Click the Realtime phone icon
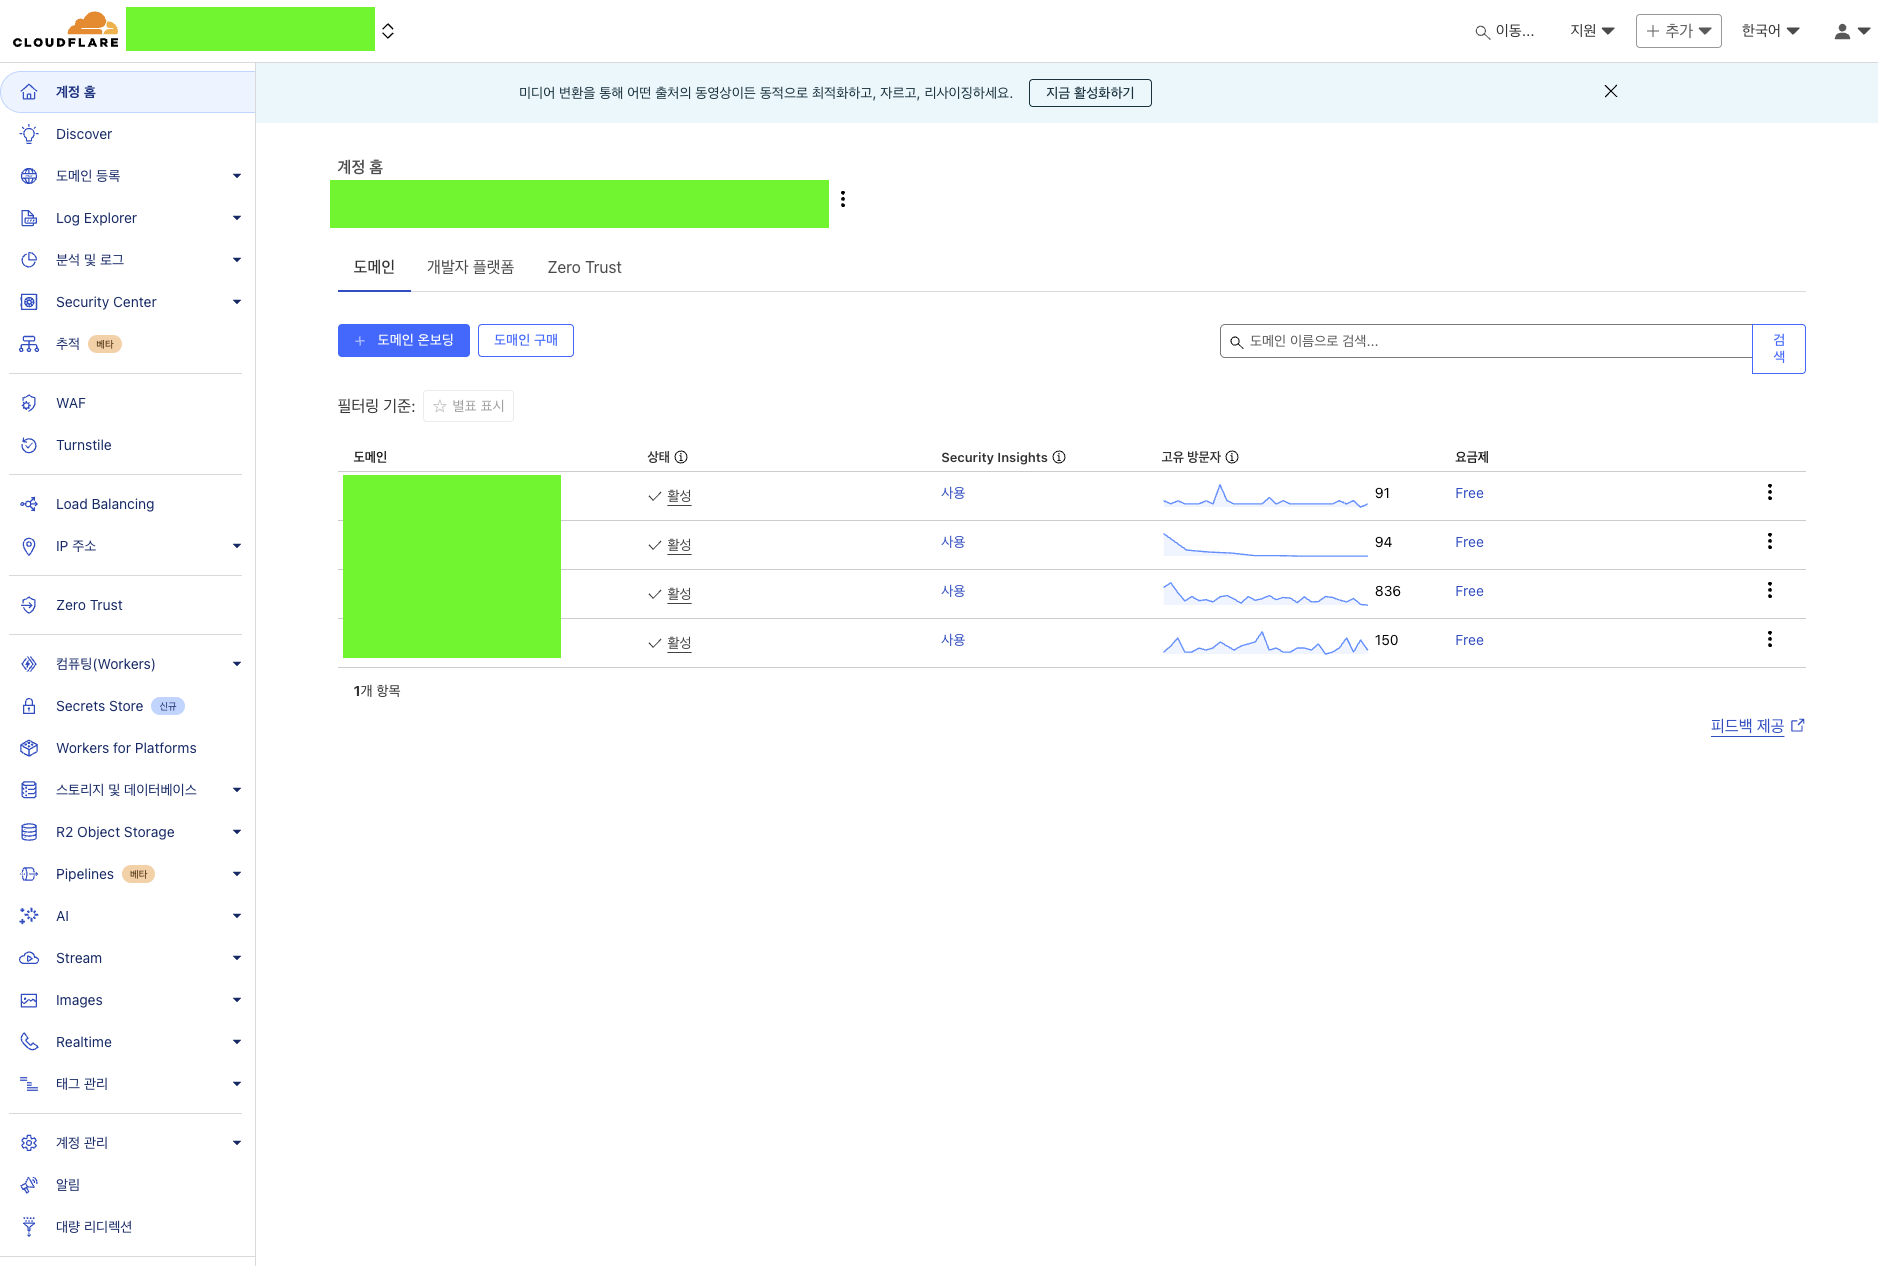The width and height of the screenshot is (1878, 1266). (x=29, y=1042)
